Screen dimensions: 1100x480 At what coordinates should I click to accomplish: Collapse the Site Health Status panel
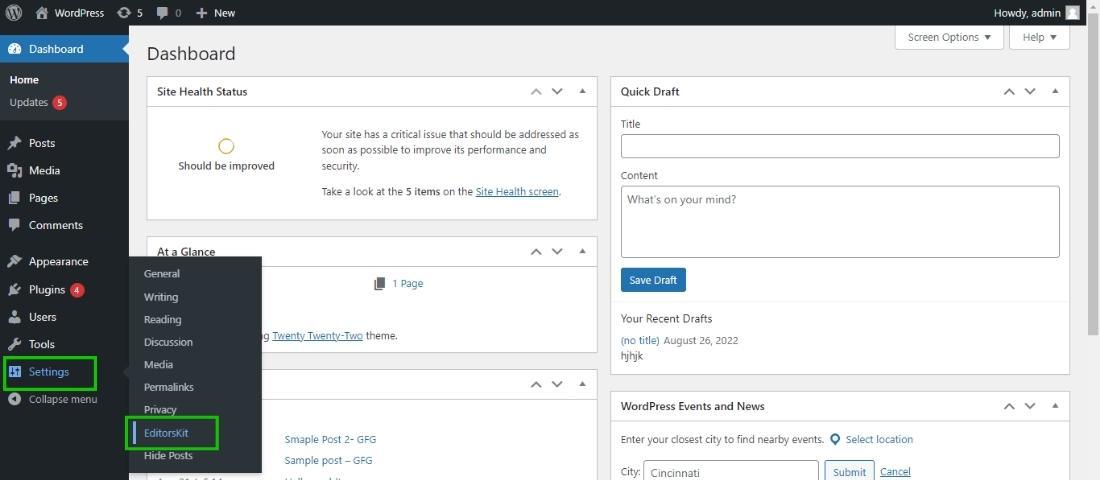tap(582, 91)
